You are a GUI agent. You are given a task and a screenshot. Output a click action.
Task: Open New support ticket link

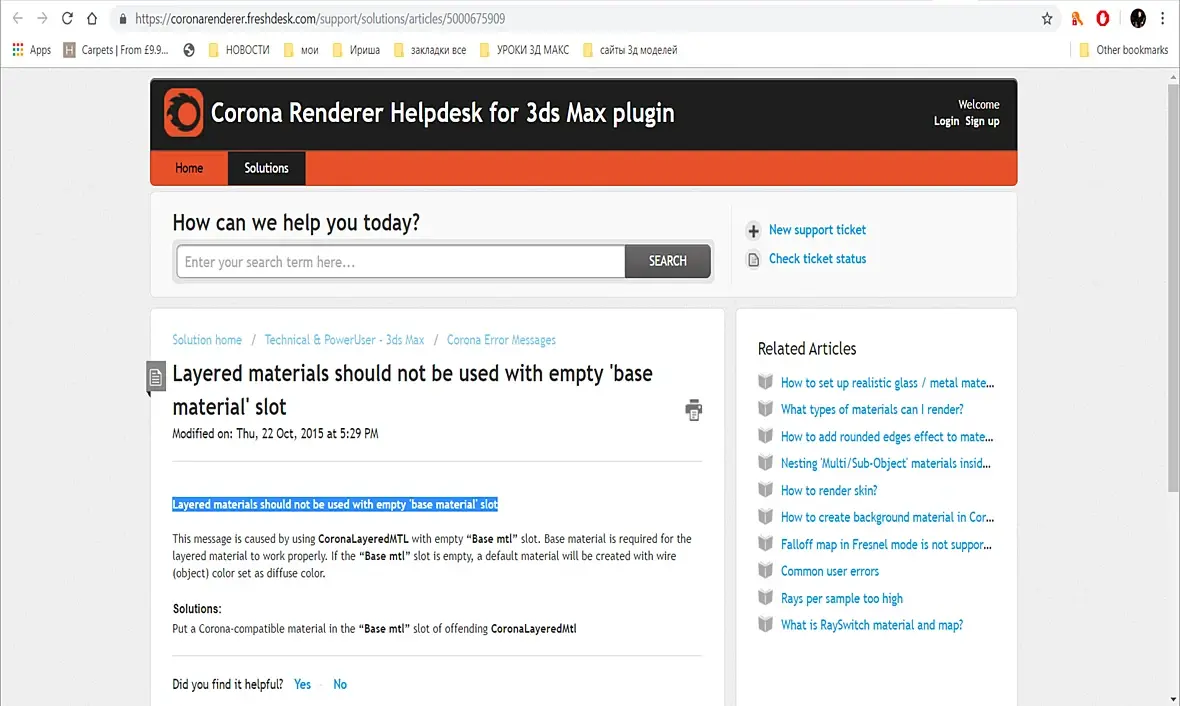pos(817,230)
